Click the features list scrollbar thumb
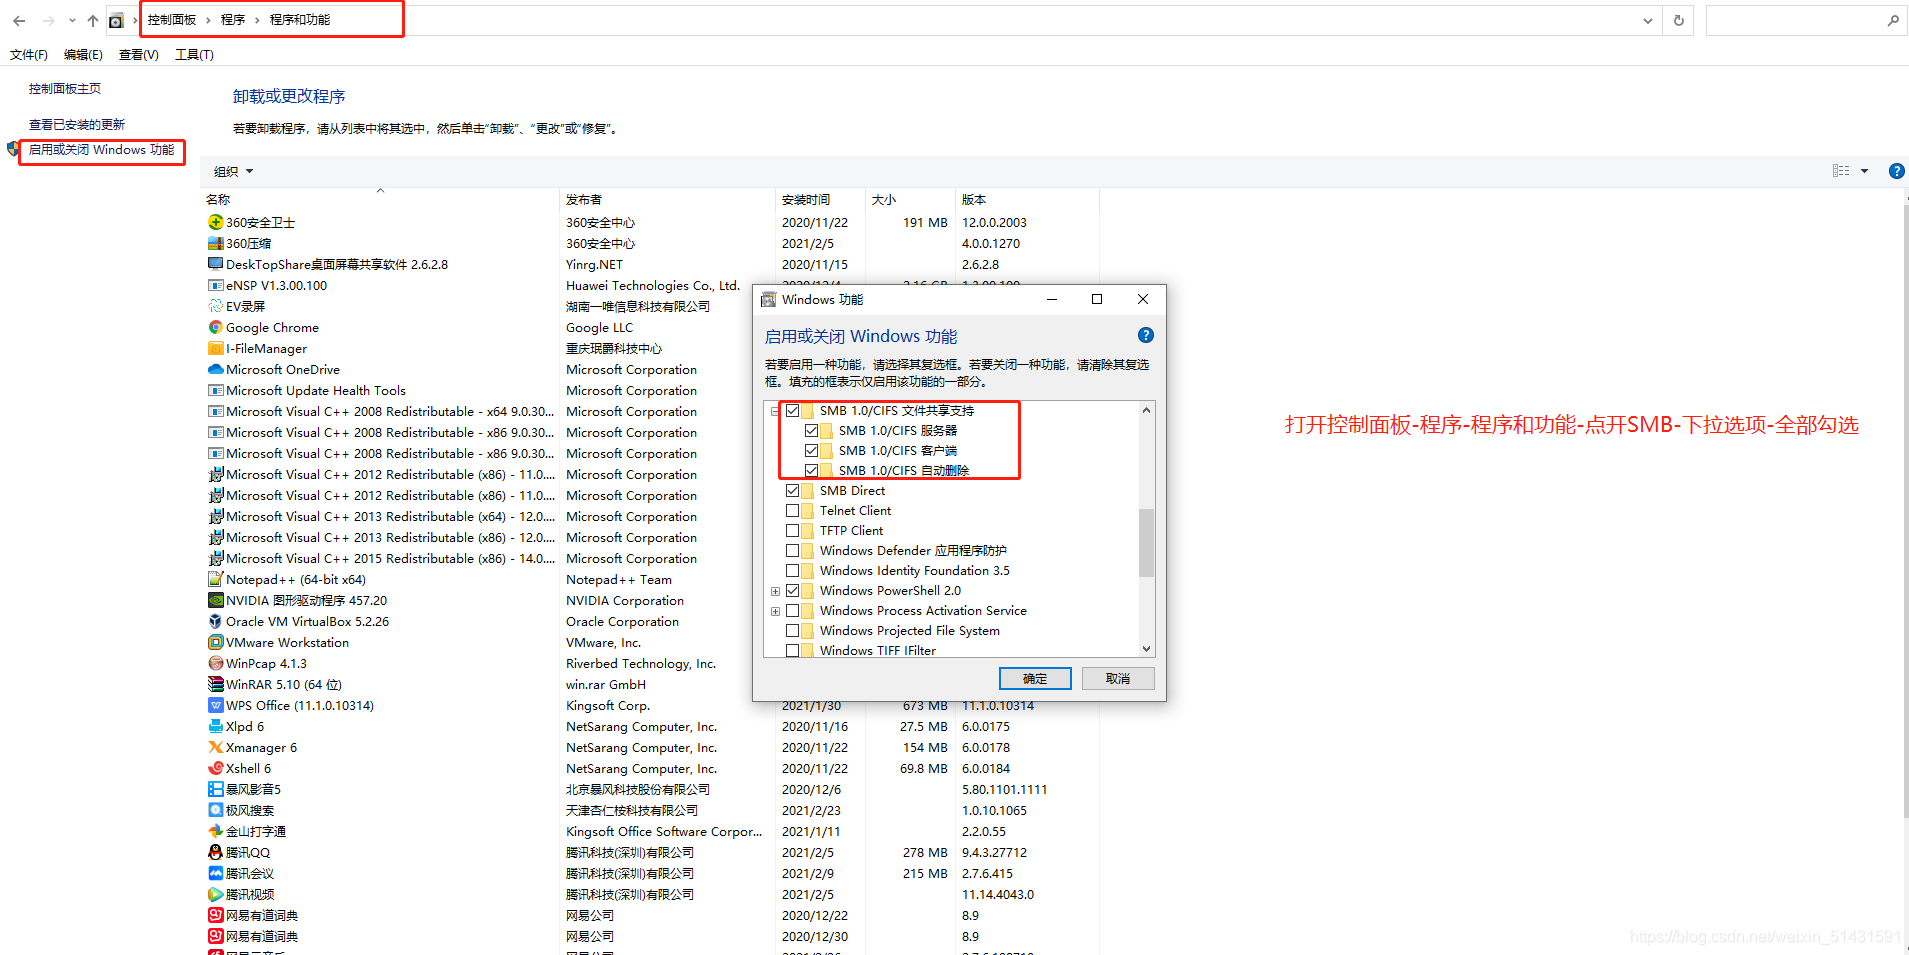Screen dimensions: 1909x955 click(x=1146, y=543)
